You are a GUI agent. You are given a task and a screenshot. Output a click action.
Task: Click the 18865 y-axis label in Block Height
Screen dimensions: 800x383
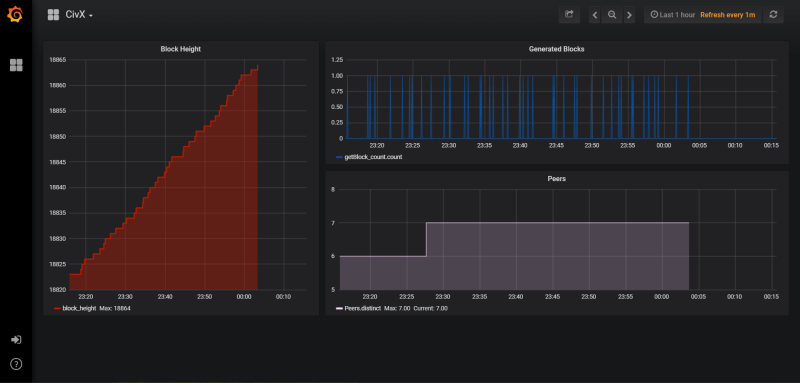(x=57, y=60)
